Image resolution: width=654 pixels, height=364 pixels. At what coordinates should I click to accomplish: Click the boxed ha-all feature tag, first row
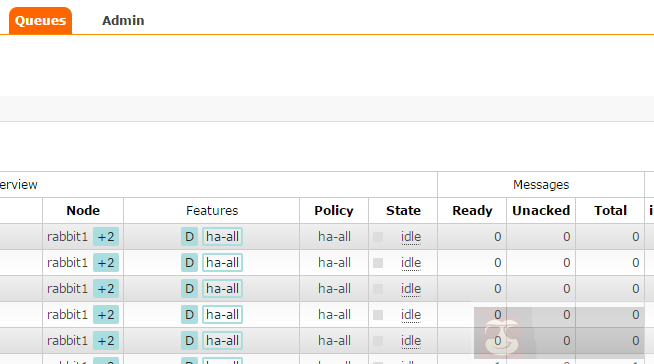[222, 237]
